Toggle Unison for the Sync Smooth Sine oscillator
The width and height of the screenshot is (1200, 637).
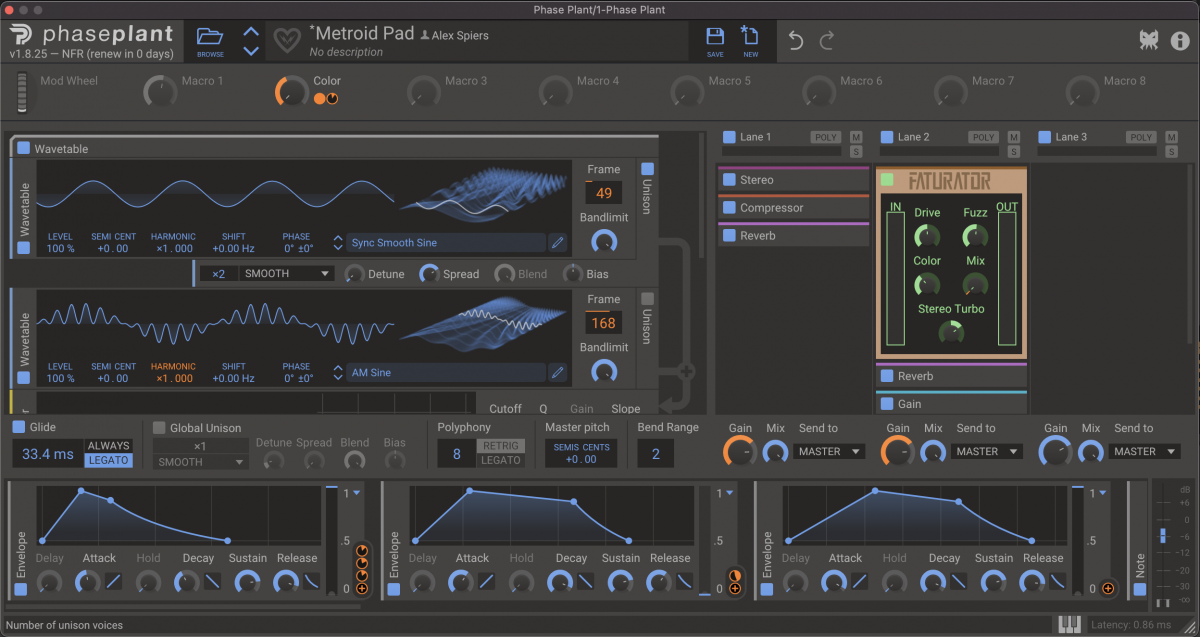647,169
